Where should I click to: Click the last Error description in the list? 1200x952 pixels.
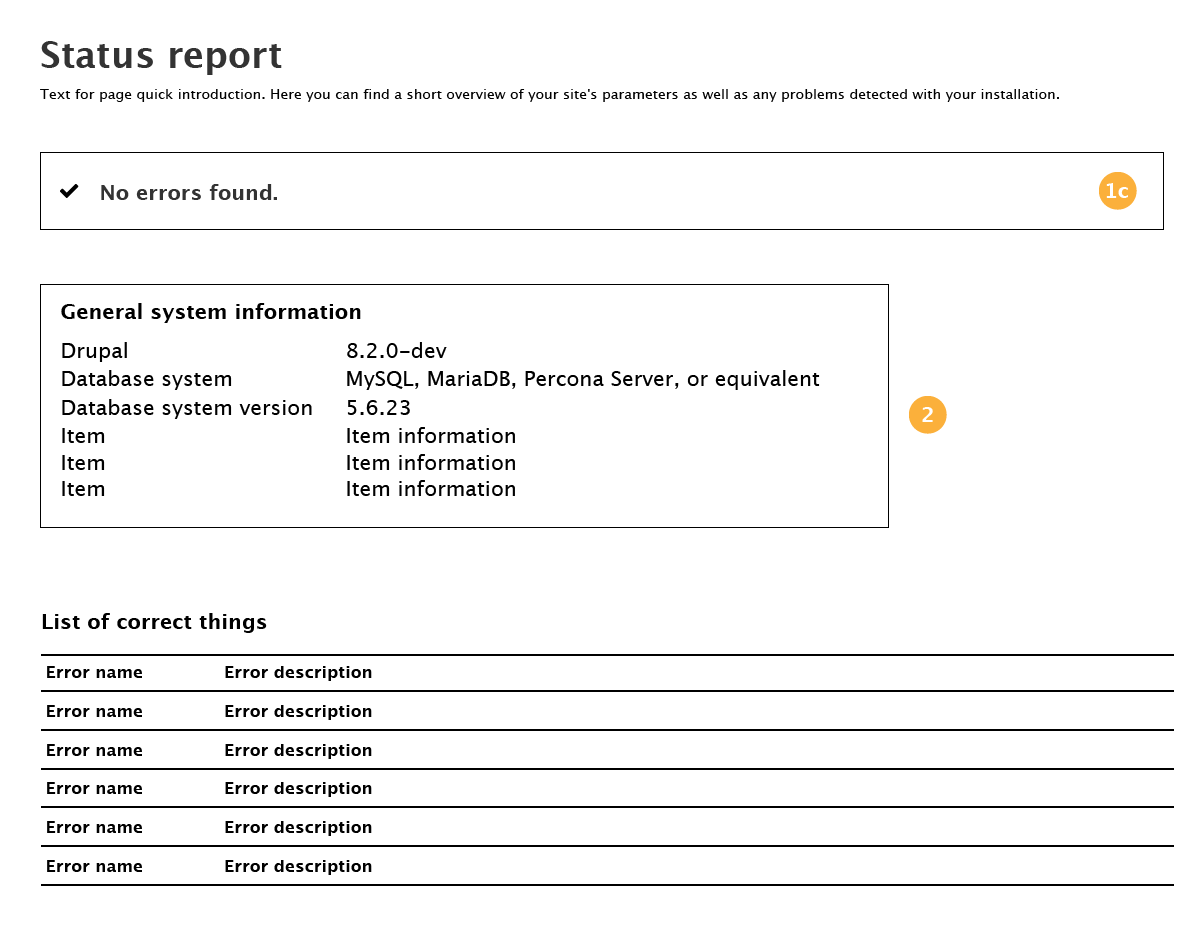pyautogui.click(x=298, y=867)
